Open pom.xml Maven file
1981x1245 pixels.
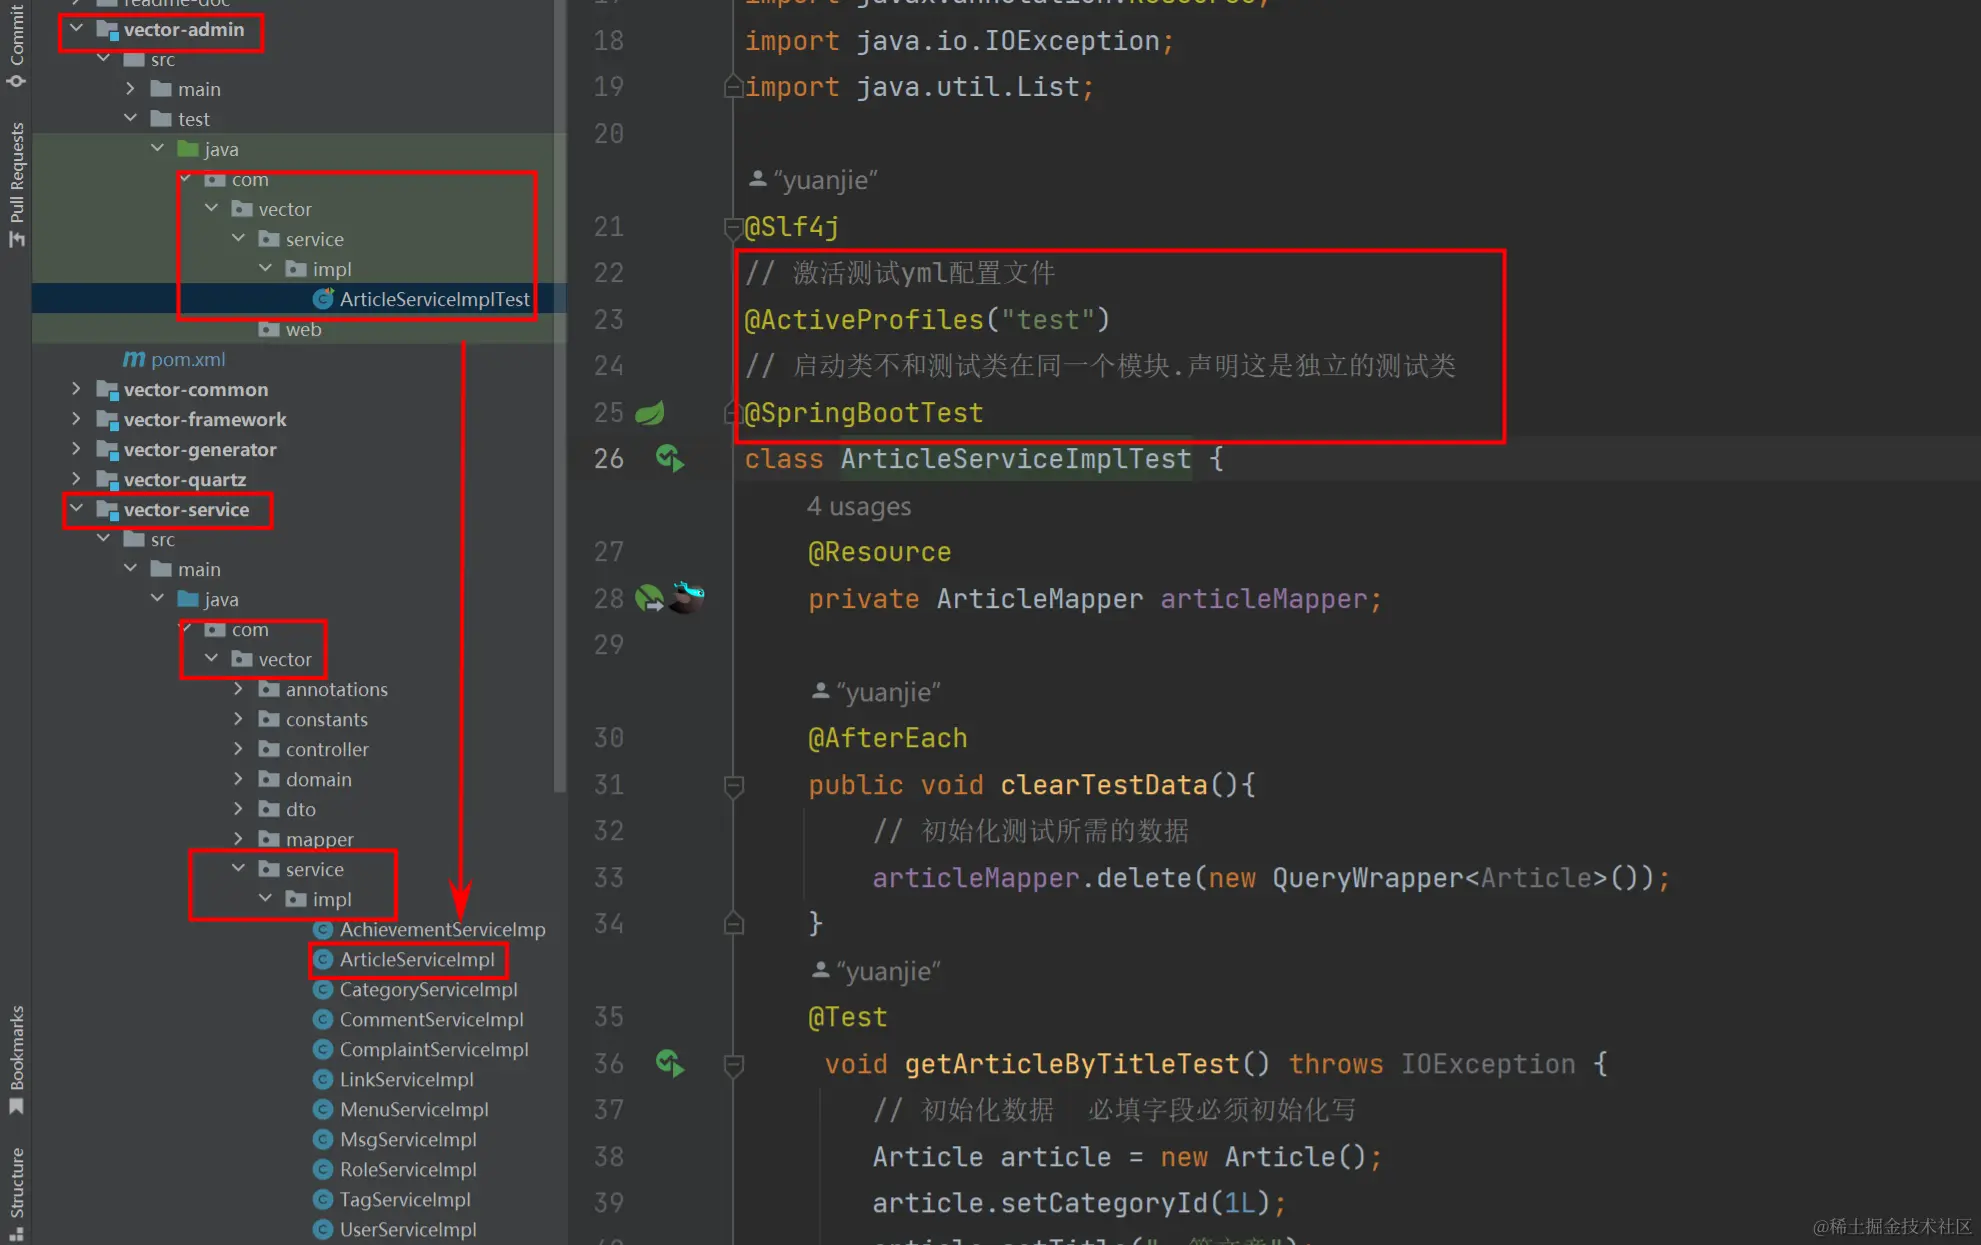pos(187,359)
